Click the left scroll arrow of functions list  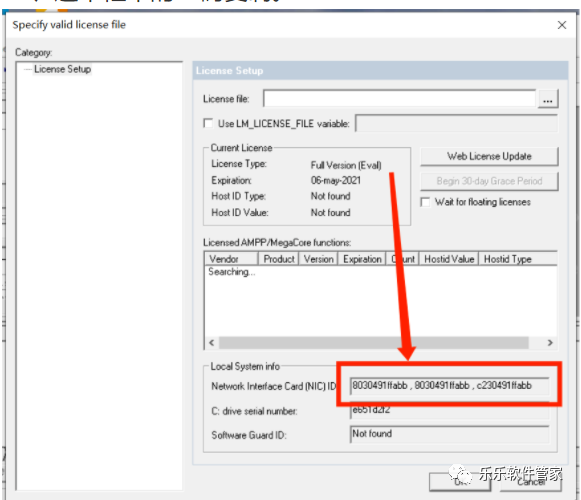(x=212, y=343)
